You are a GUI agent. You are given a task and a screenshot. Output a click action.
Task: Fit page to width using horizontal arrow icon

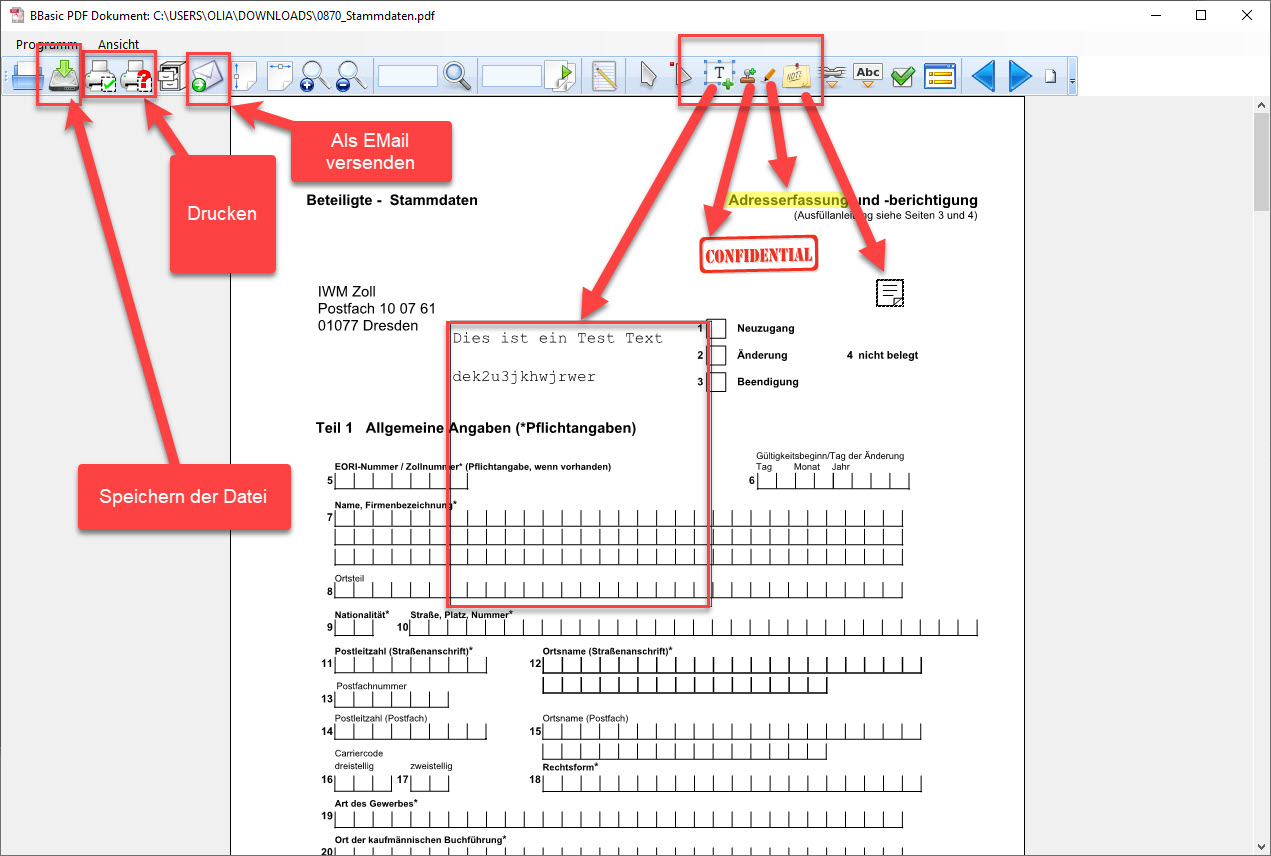tap(280, 76)
